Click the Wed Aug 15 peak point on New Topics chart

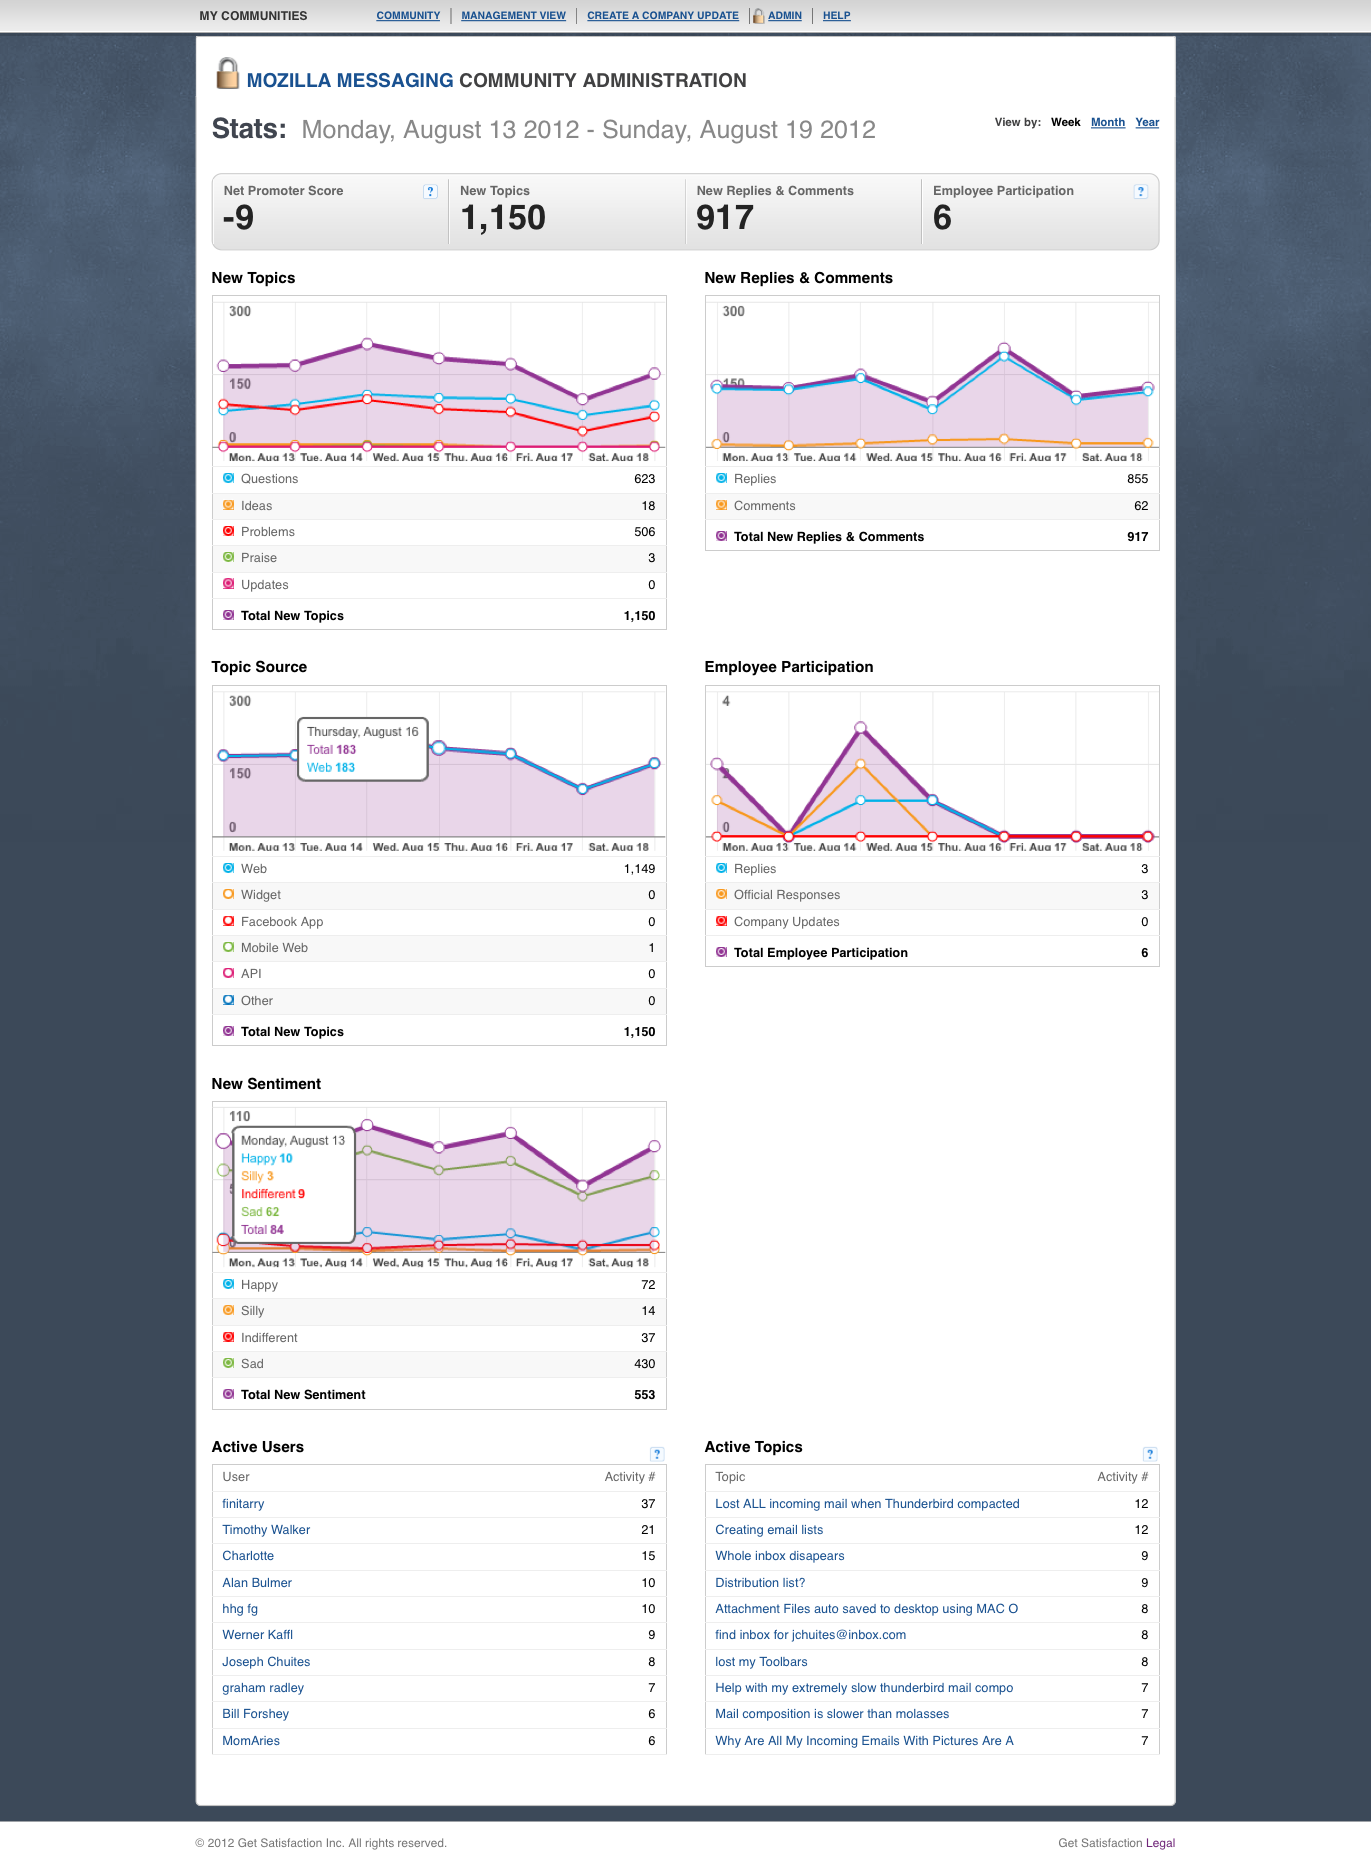pyautogui.click(x=367, y=344)
